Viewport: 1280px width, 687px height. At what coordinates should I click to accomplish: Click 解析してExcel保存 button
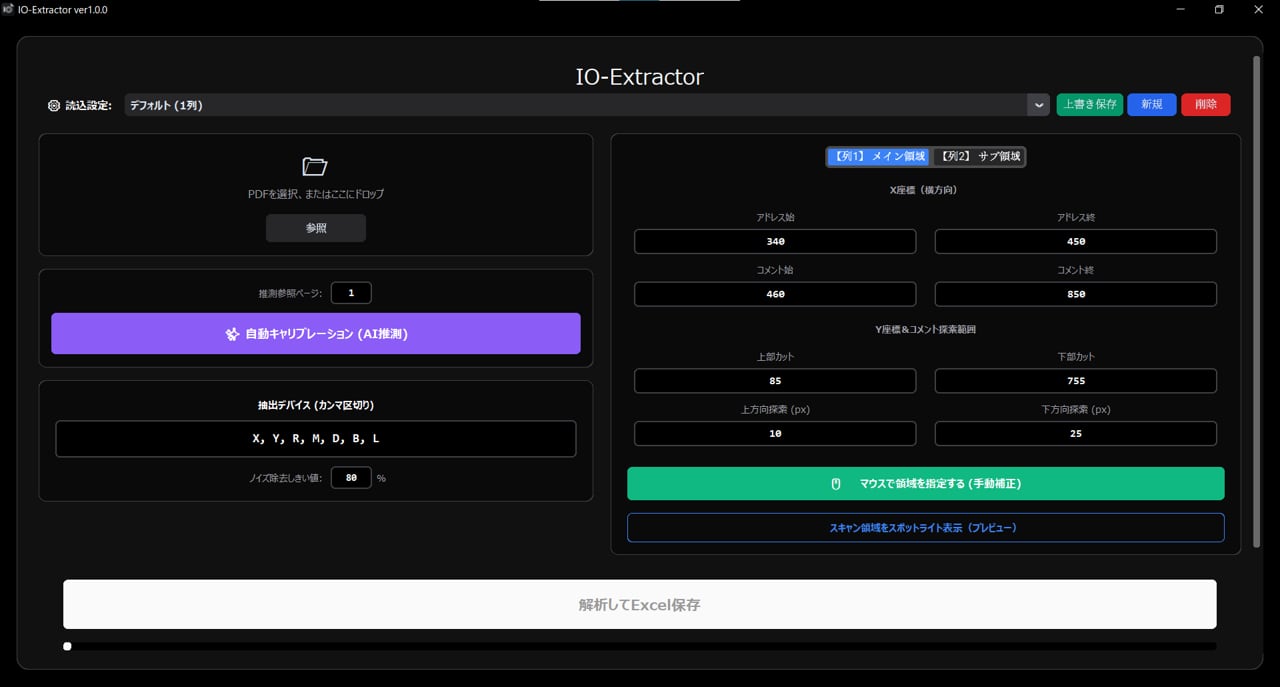[639, 605]
